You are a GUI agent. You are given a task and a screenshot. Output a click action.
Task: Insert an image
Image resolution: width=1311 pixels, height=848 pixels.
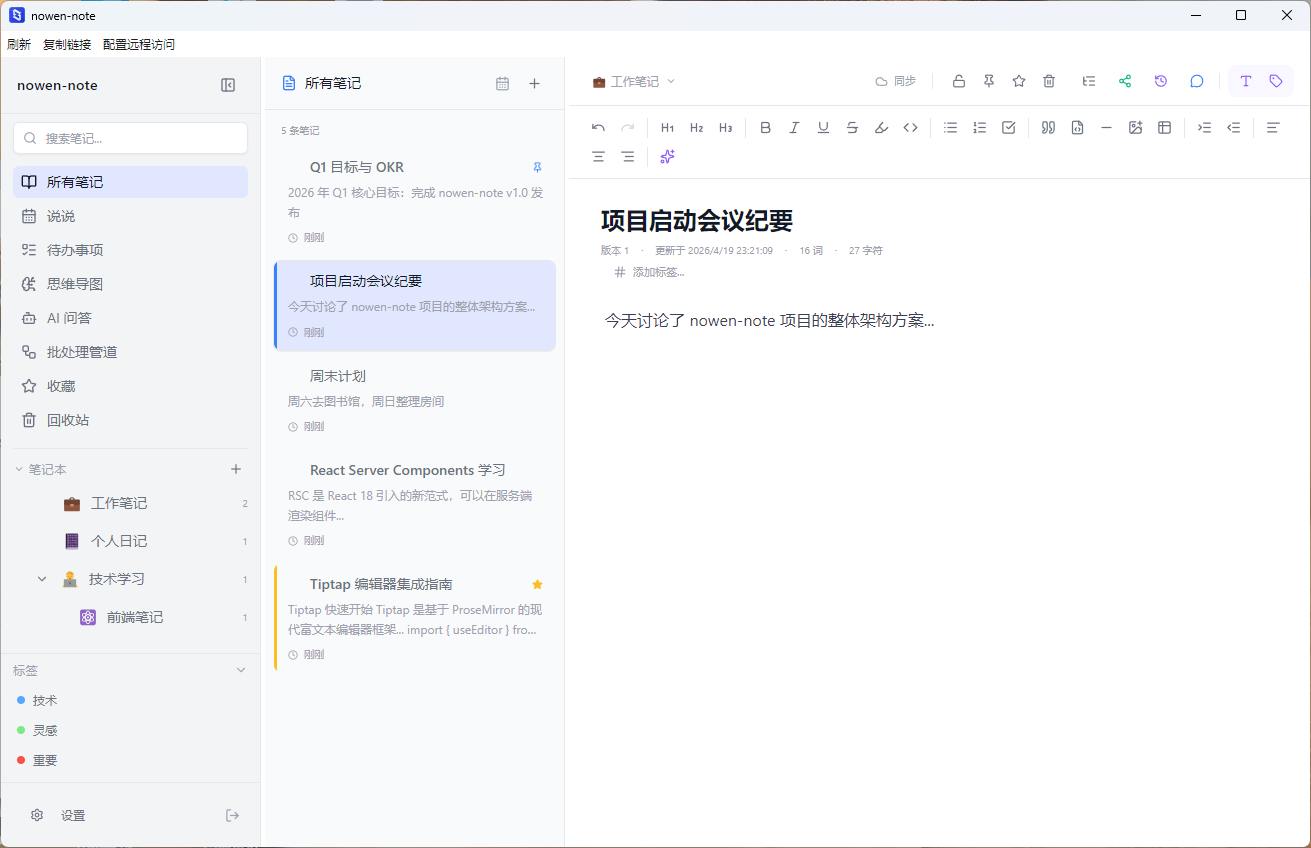pyautogui.click(x=1135, y=128)
